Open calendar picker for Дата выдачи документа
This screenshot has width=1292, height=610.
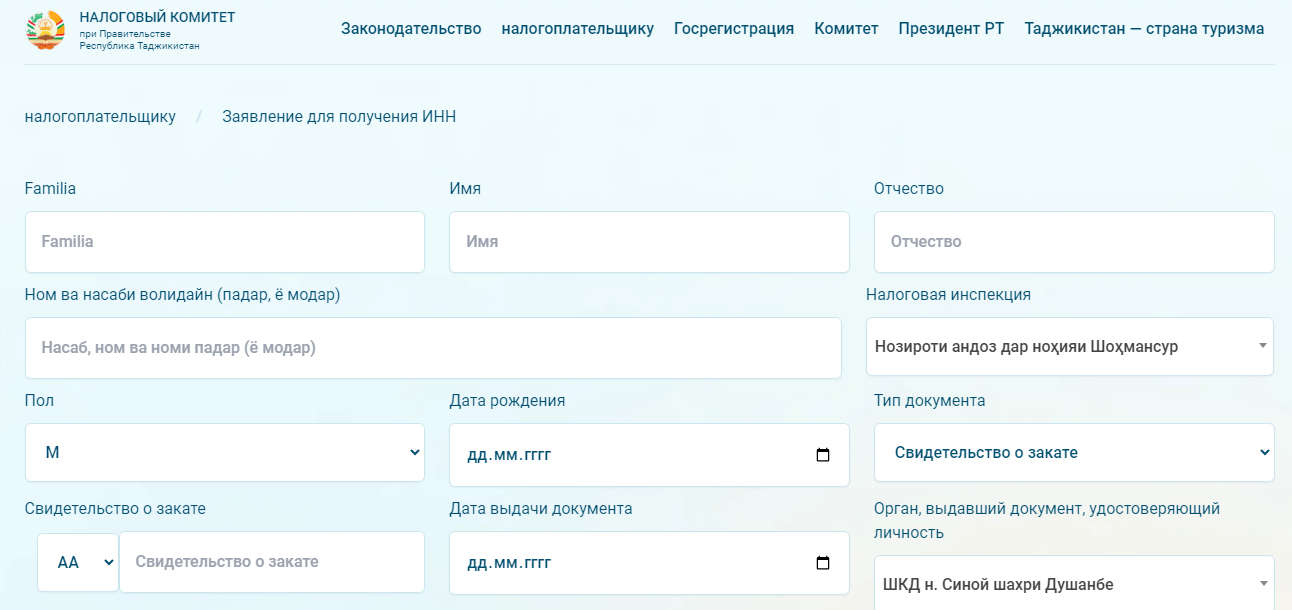click(x=823, y=563)
